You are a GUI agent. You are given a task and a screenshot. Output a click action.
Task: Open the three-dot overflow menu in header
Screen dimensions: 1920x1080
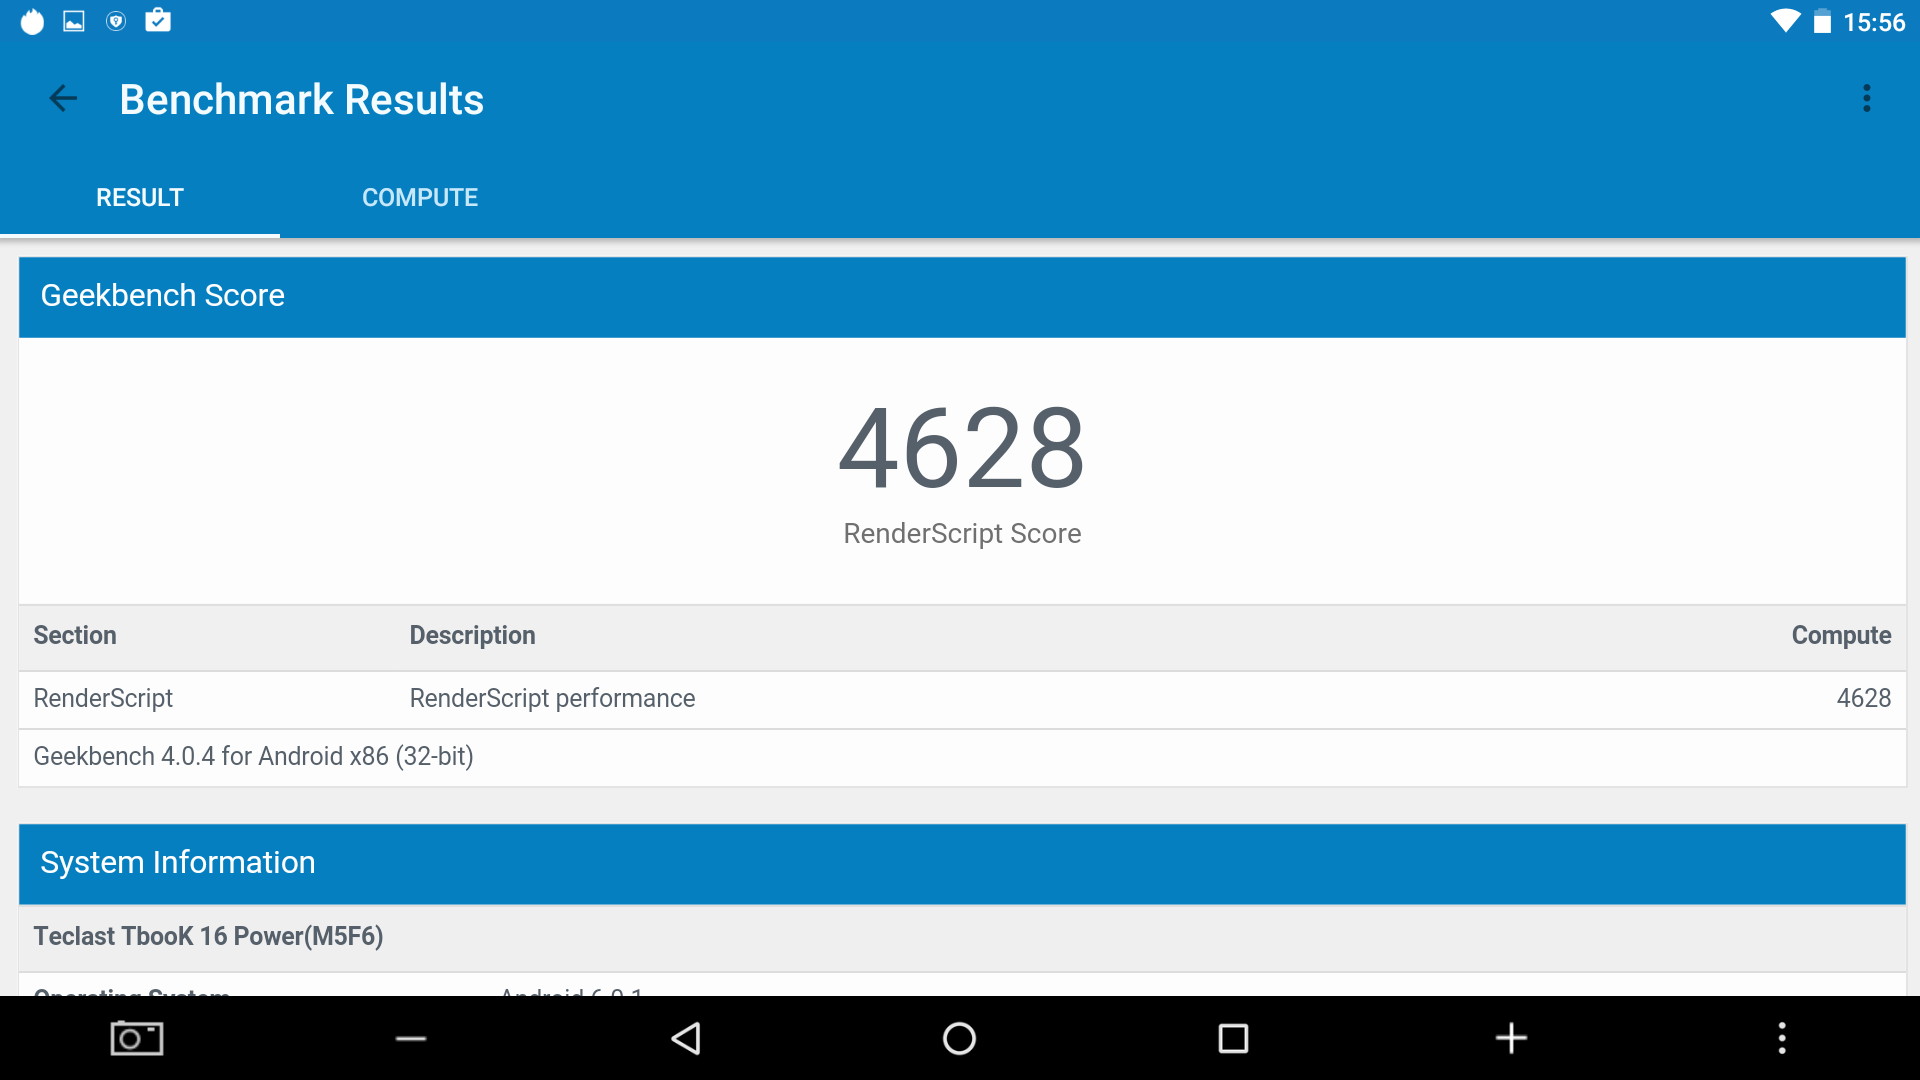(1866, 98)
